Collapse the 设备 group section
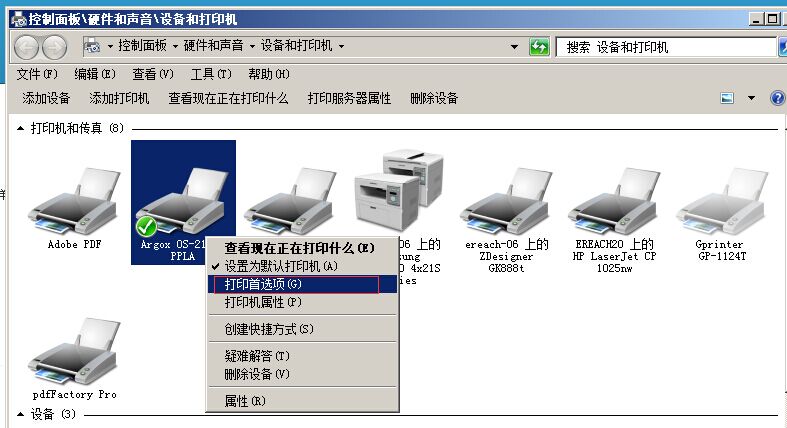The width and height of the screenshot is (787, 428). [x=21, y=414]
